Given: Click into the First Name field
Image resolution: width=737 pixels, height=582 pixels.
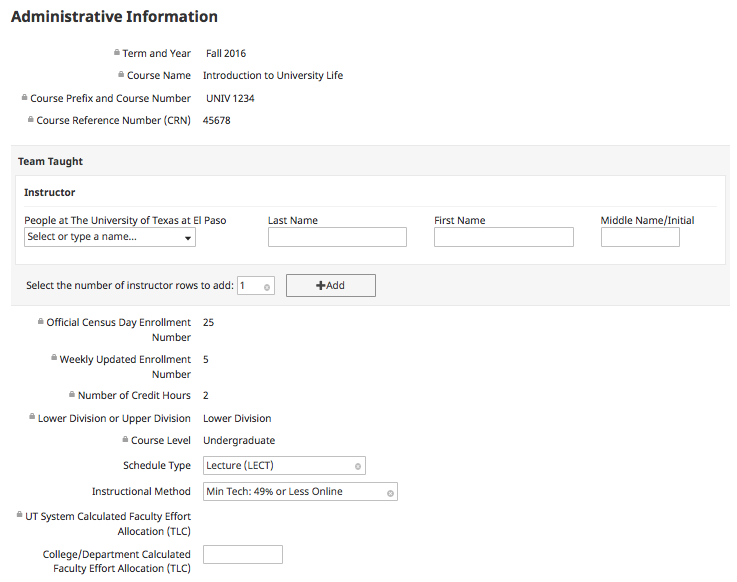Looking at the screenshot, I should point(503,237).
